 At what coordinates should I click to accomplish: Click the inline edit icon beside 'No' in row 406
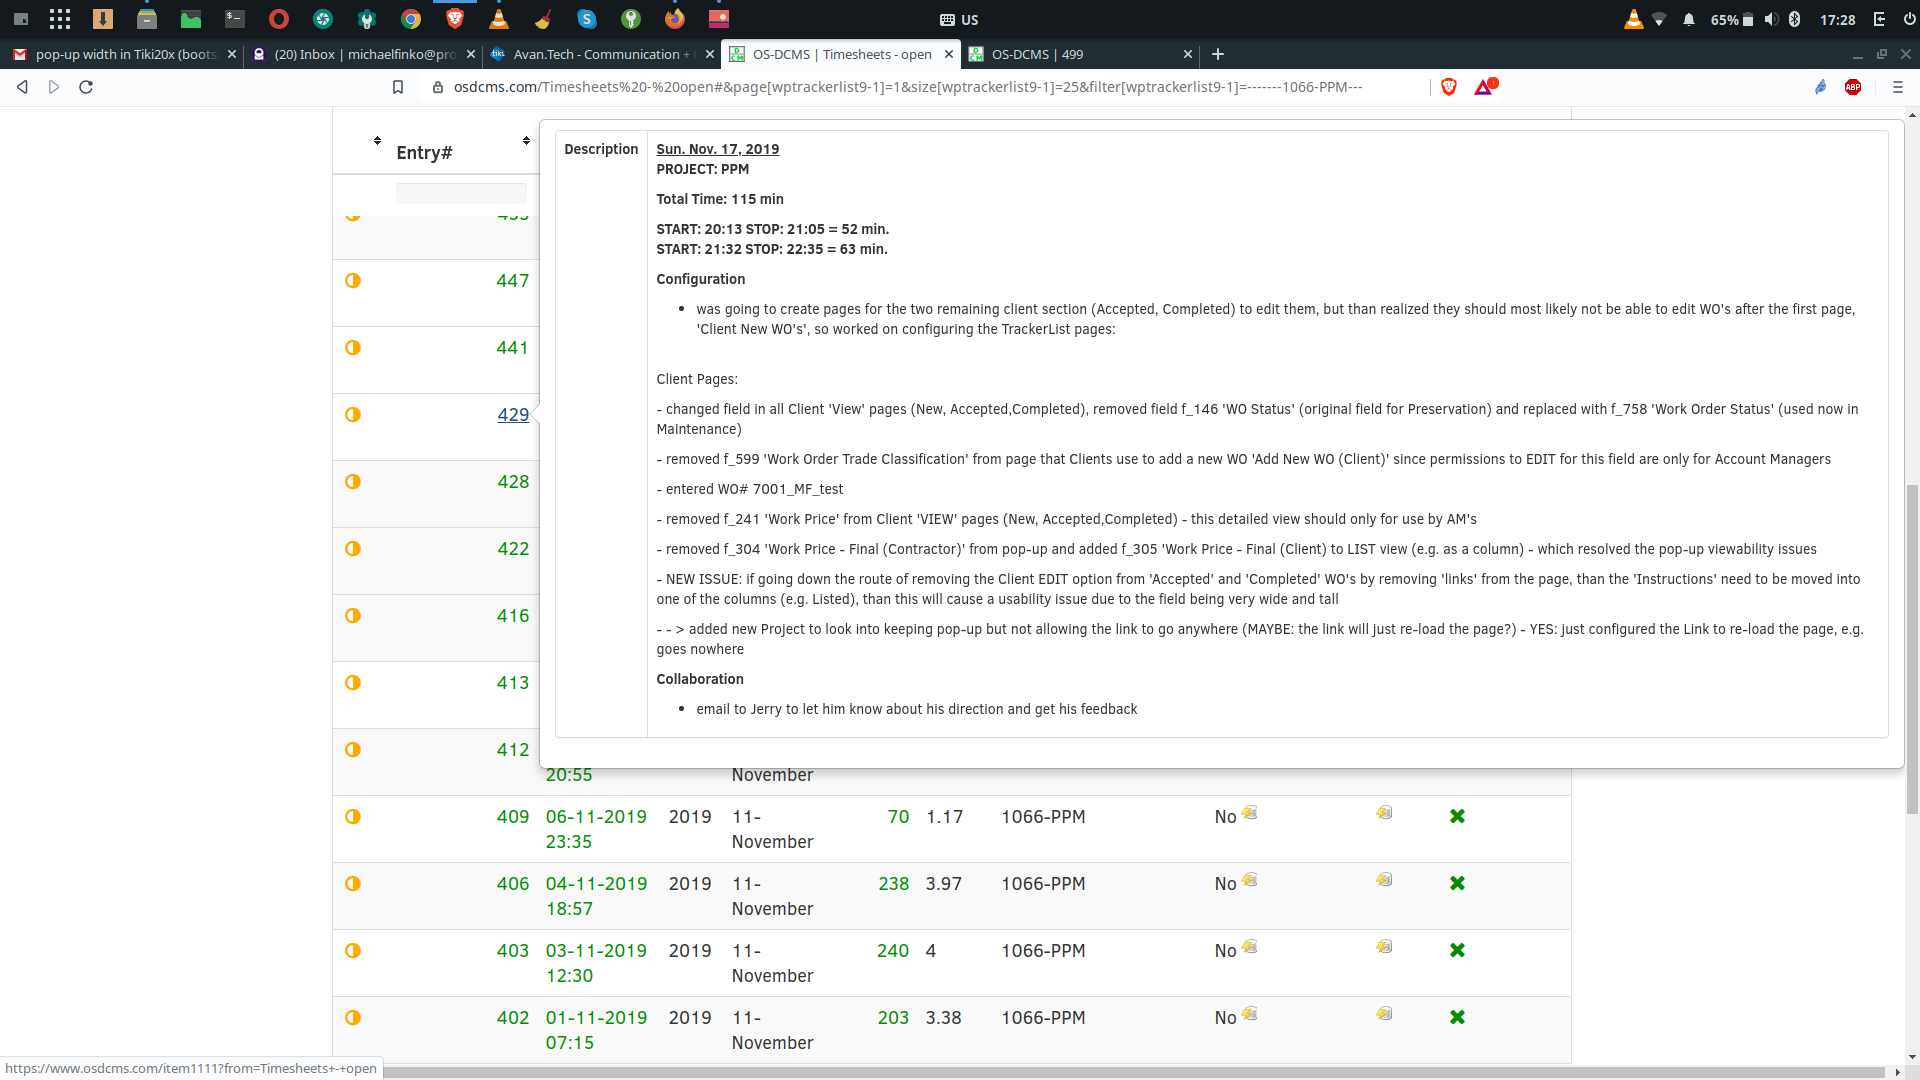tap(1250, 880)
